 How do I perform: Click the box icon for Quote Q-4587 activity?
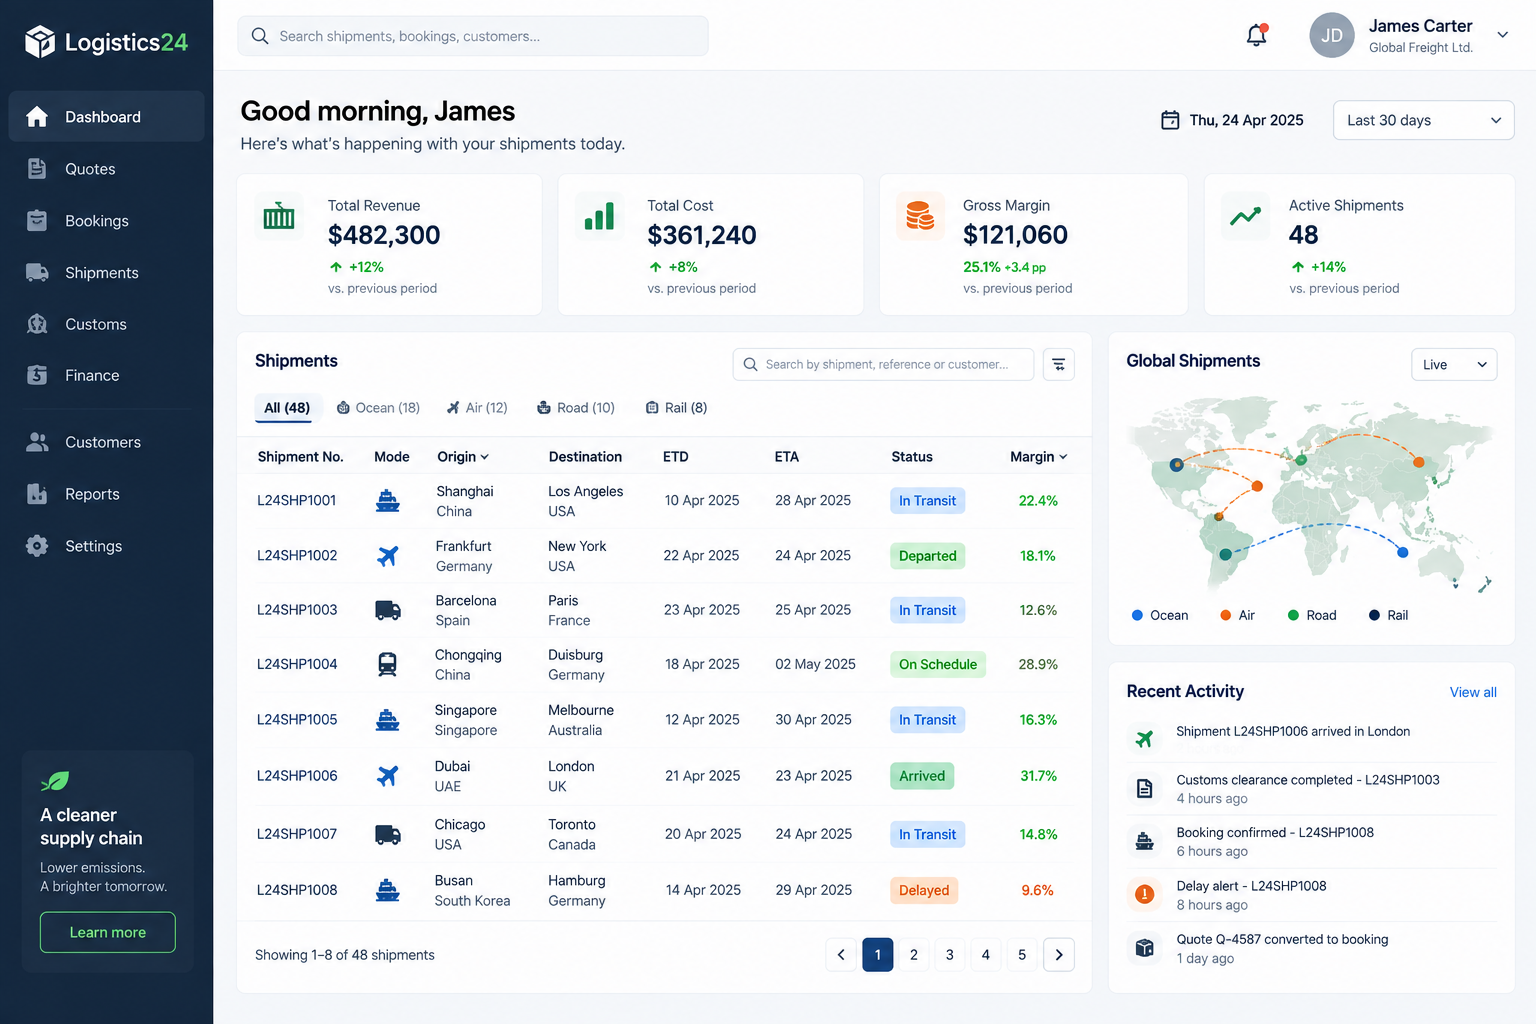(1145, 947)
